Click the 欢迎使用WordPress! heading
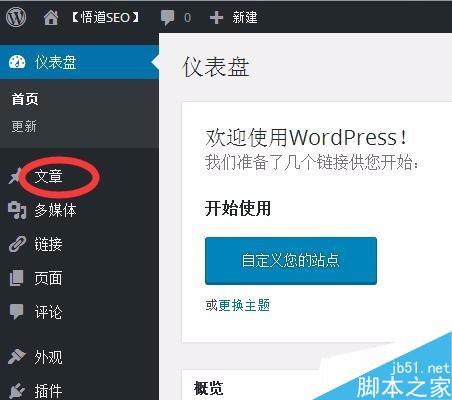 tap(306, 137)
